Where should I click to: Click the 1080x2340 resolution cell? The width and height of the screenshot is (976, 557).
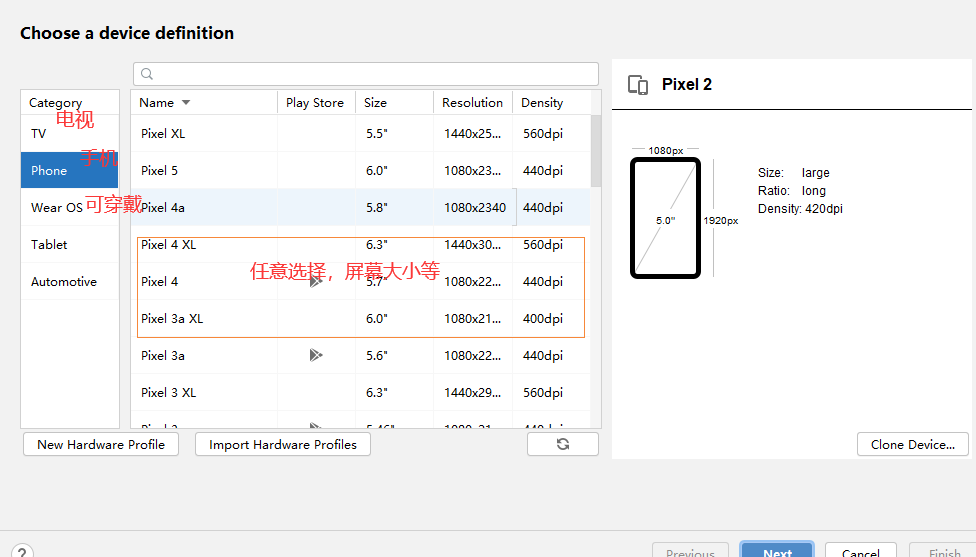point(475,207)
